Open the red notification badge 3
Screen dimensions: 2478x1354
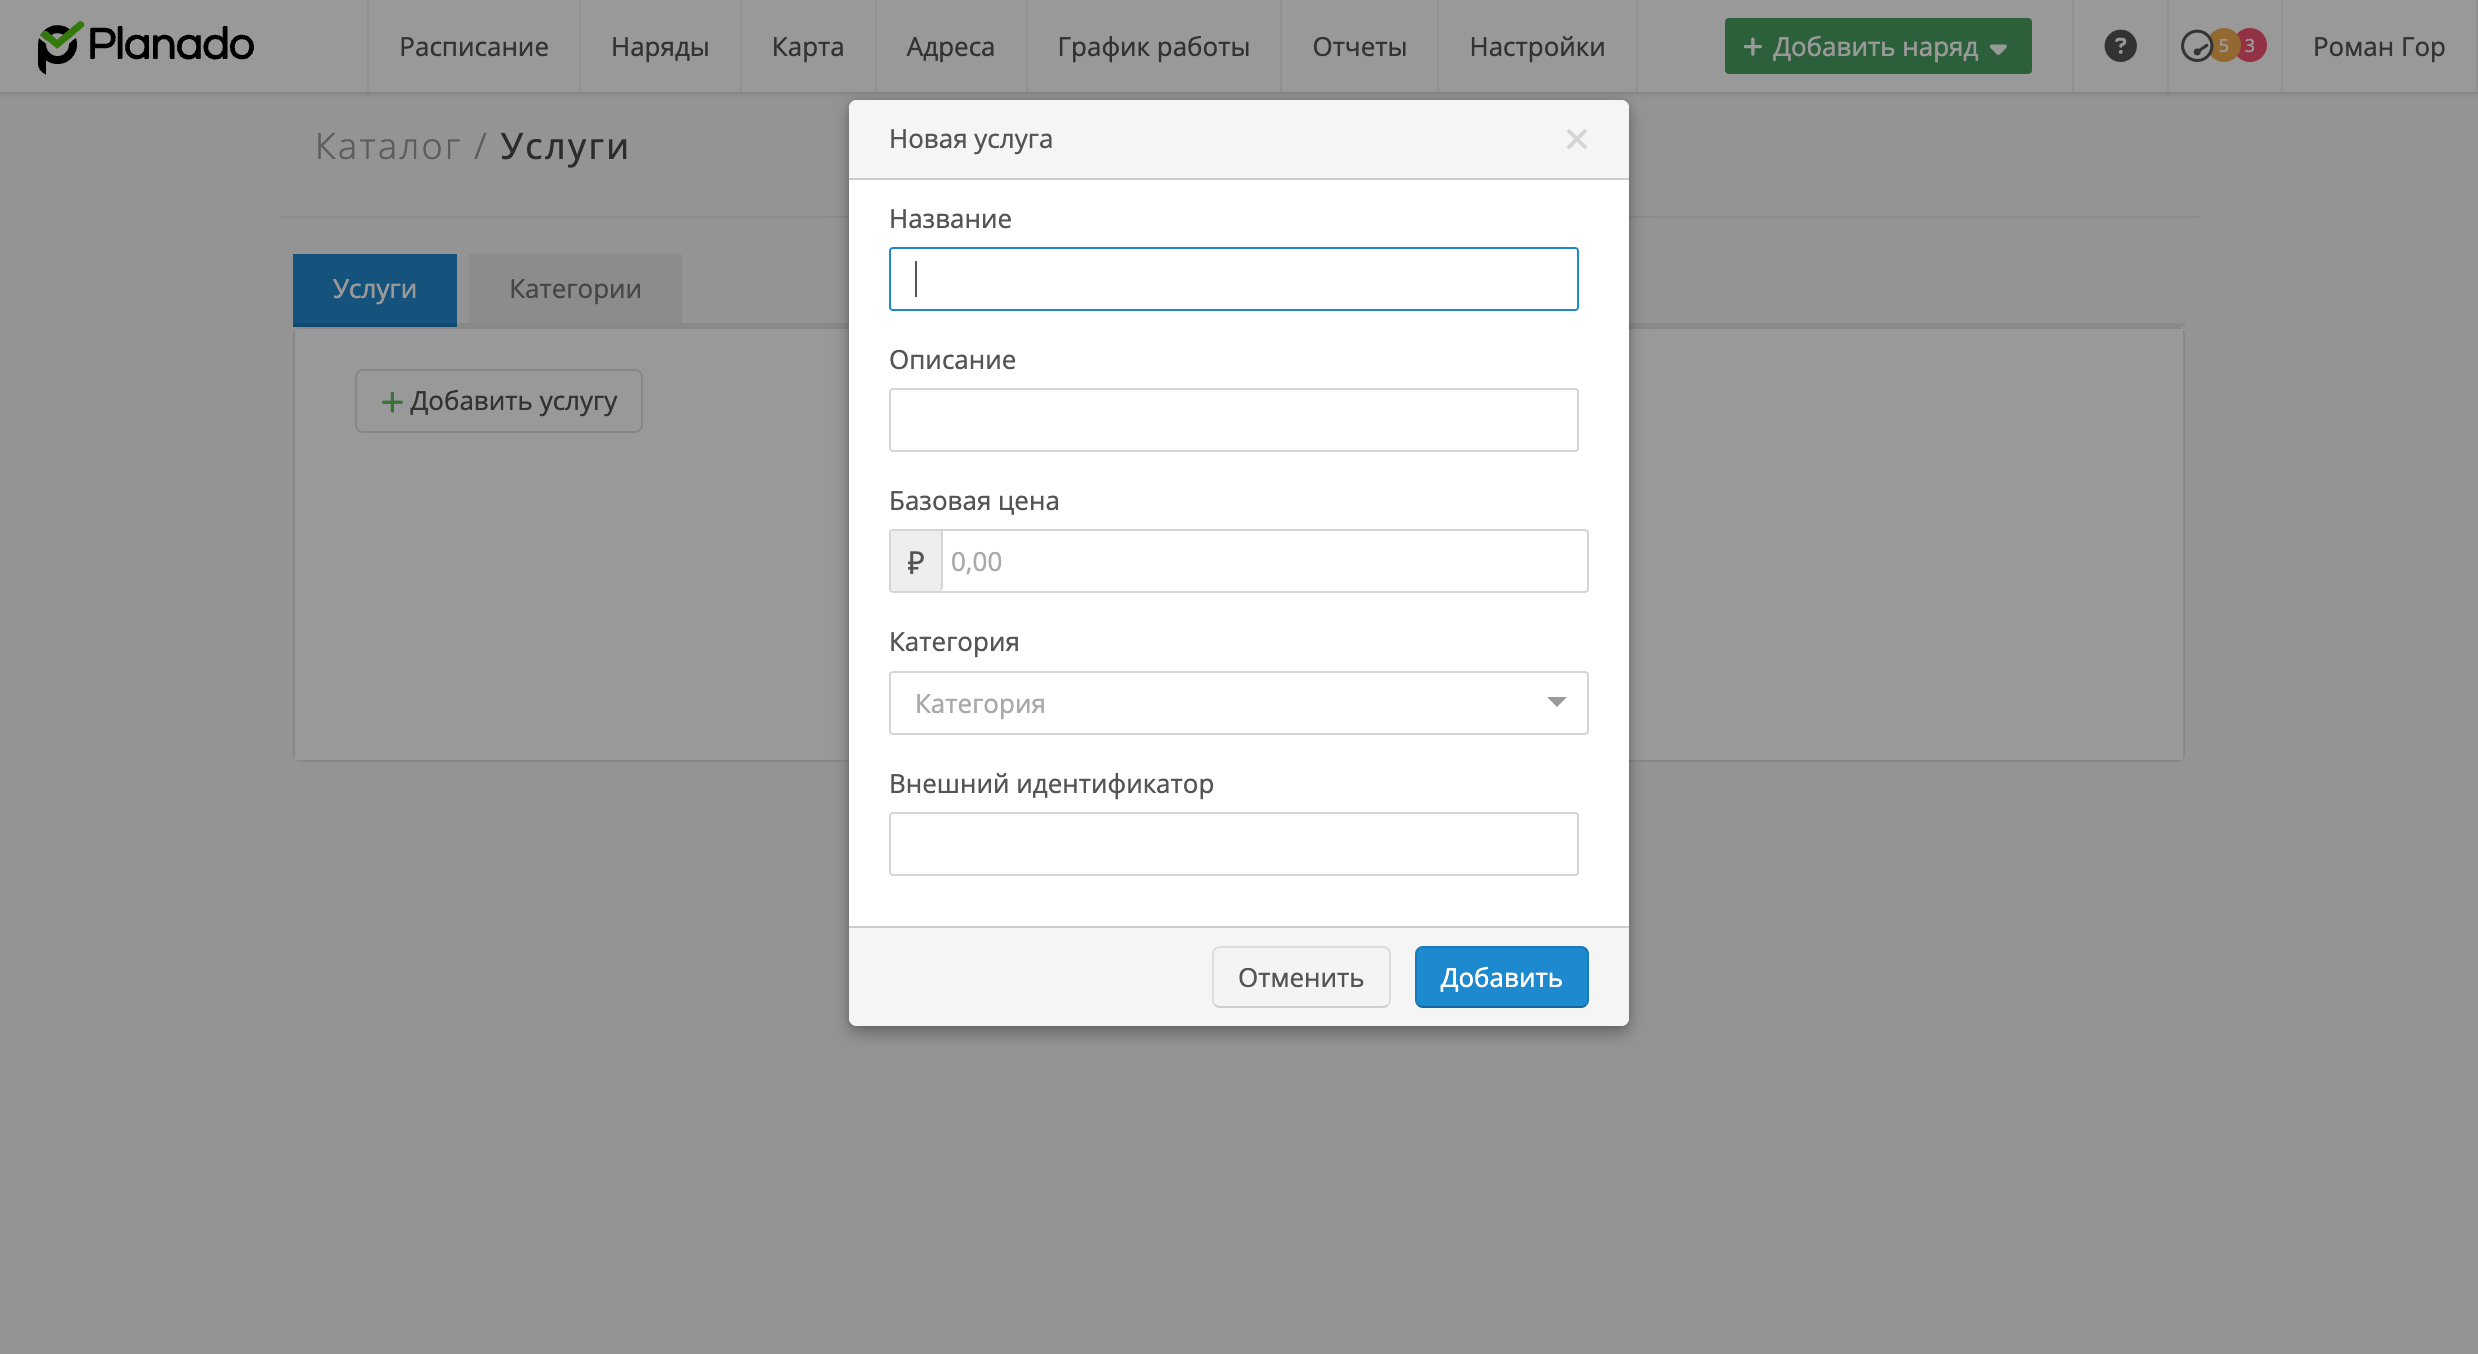tap(2250, 45)
